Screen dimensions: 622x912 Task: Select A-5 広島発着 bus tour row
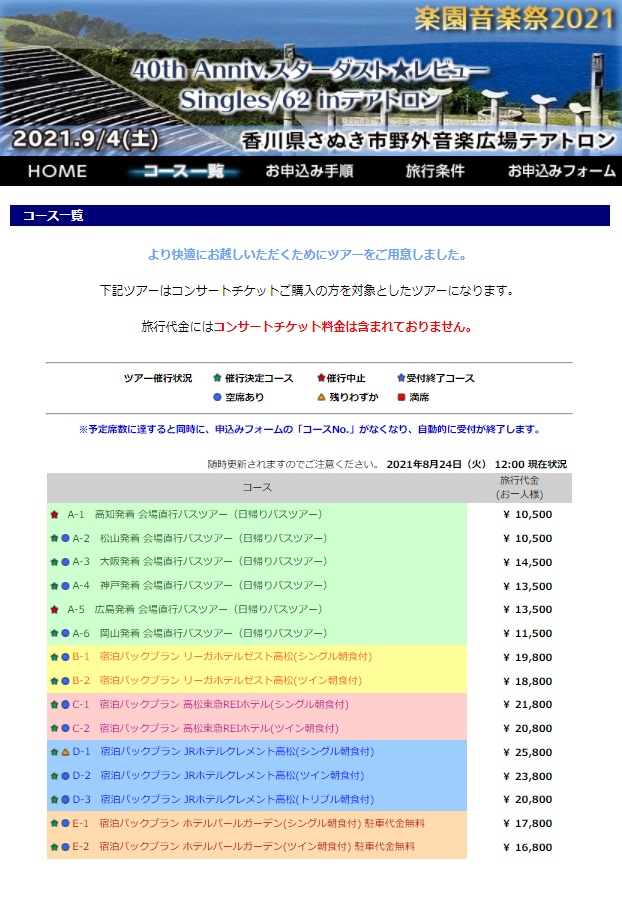pos(257,610)
